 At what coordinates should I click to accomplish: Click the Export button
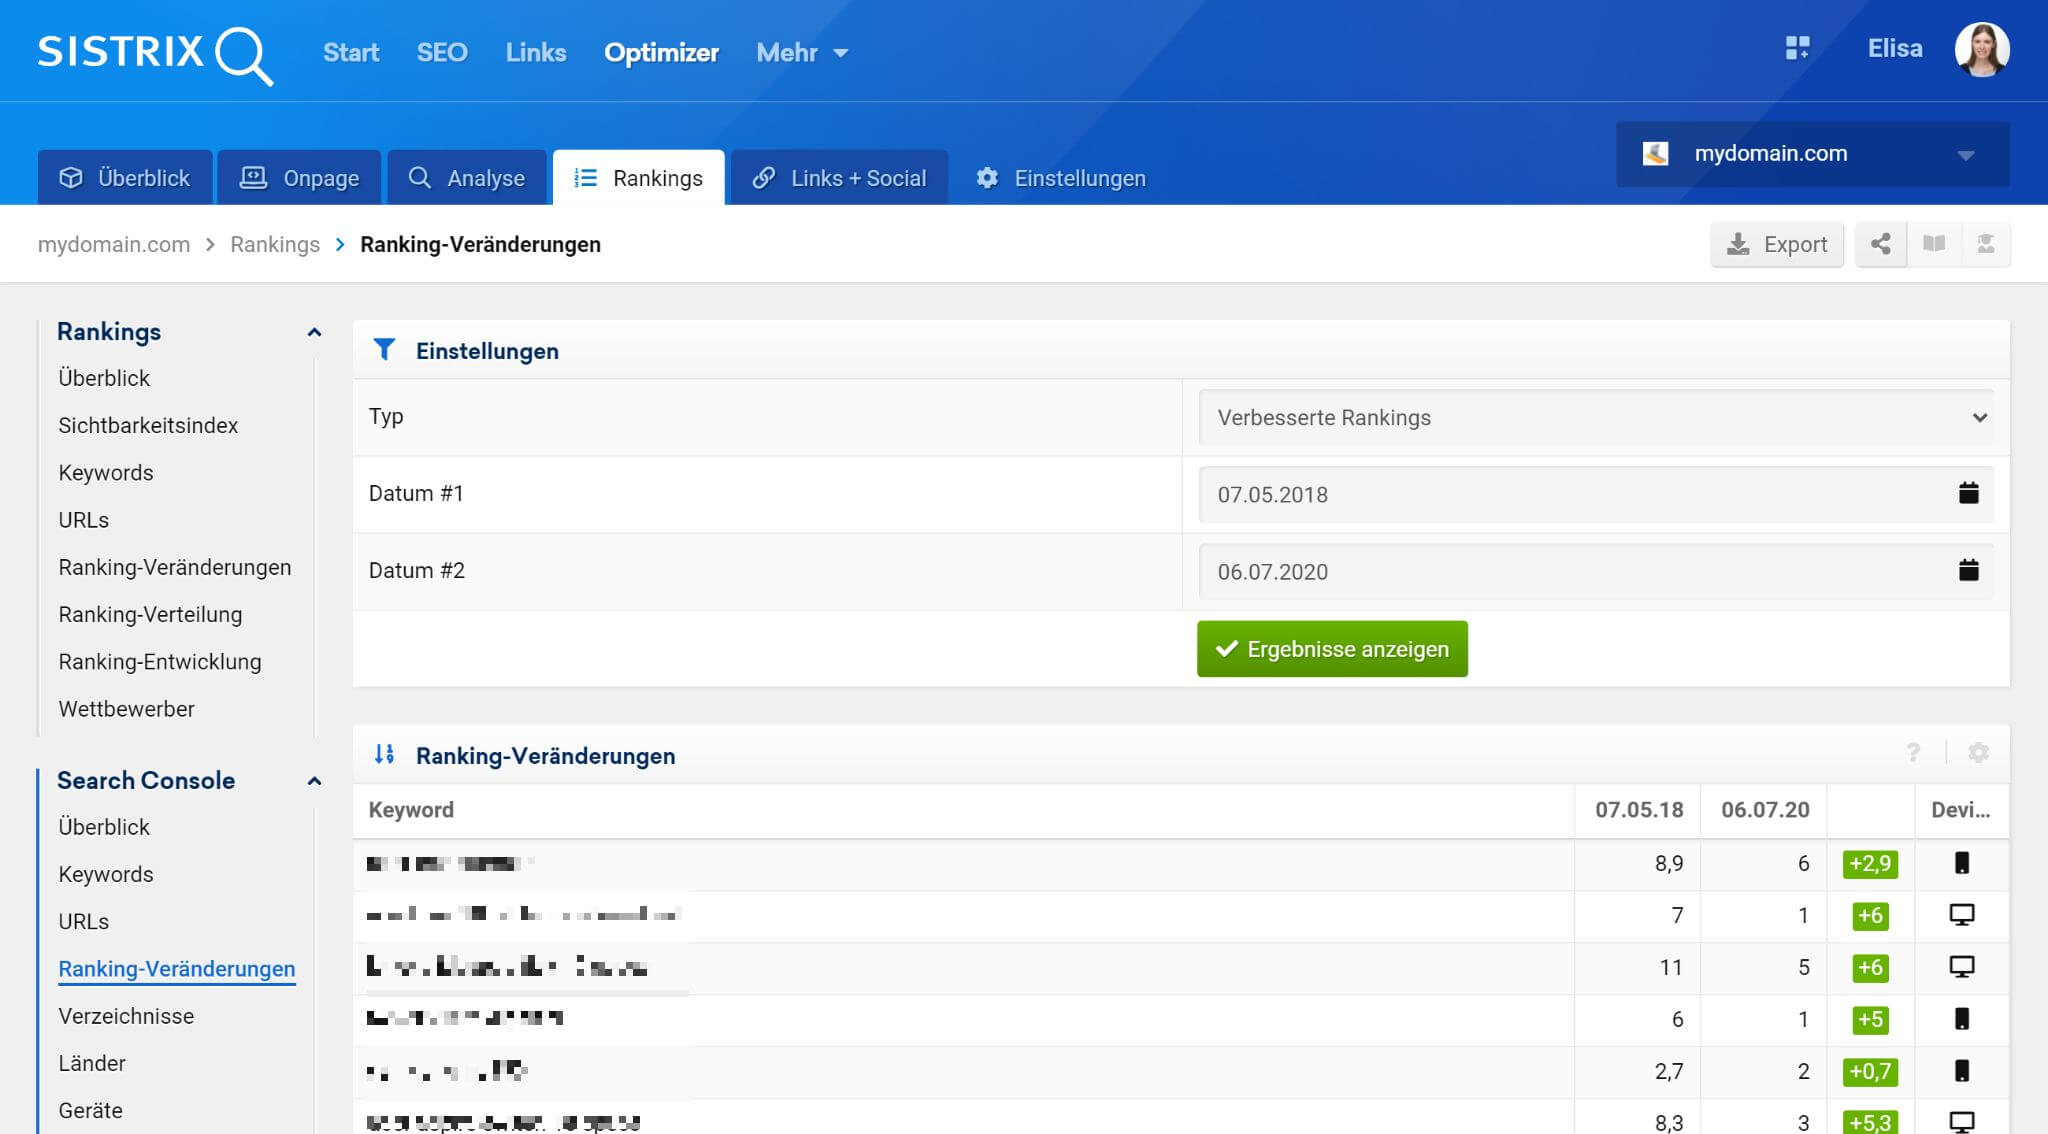pyautogui.click(x=1777, y=244)
